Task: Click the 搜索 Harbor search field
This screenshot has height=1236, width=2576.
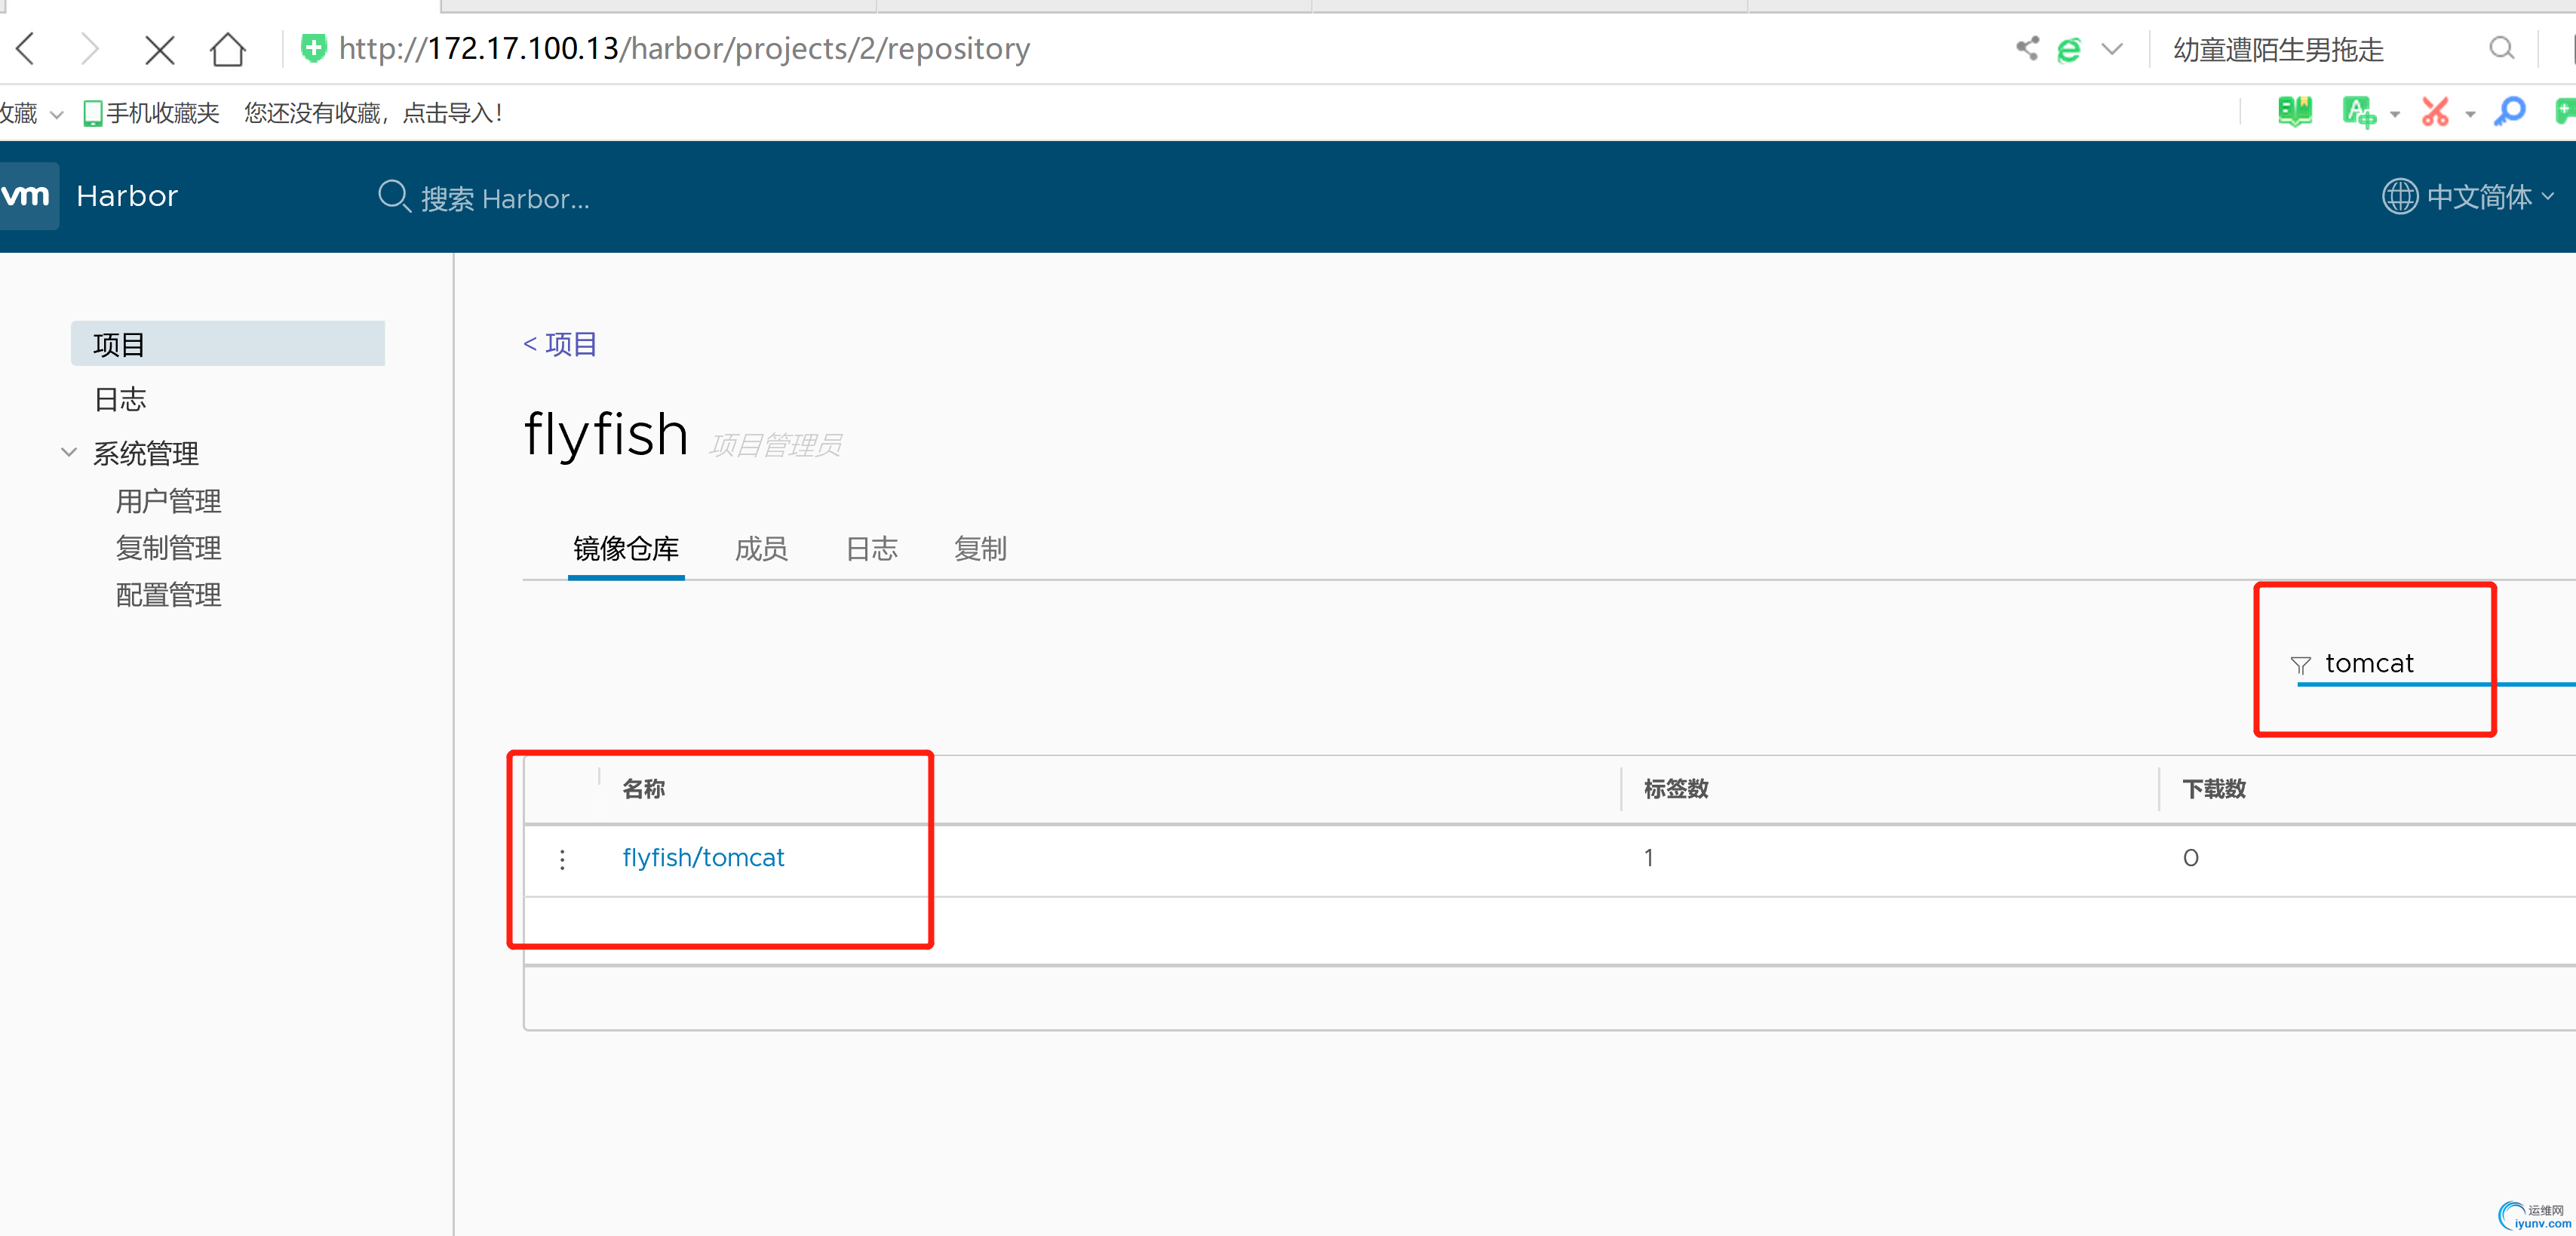Action: coord(505,198)
